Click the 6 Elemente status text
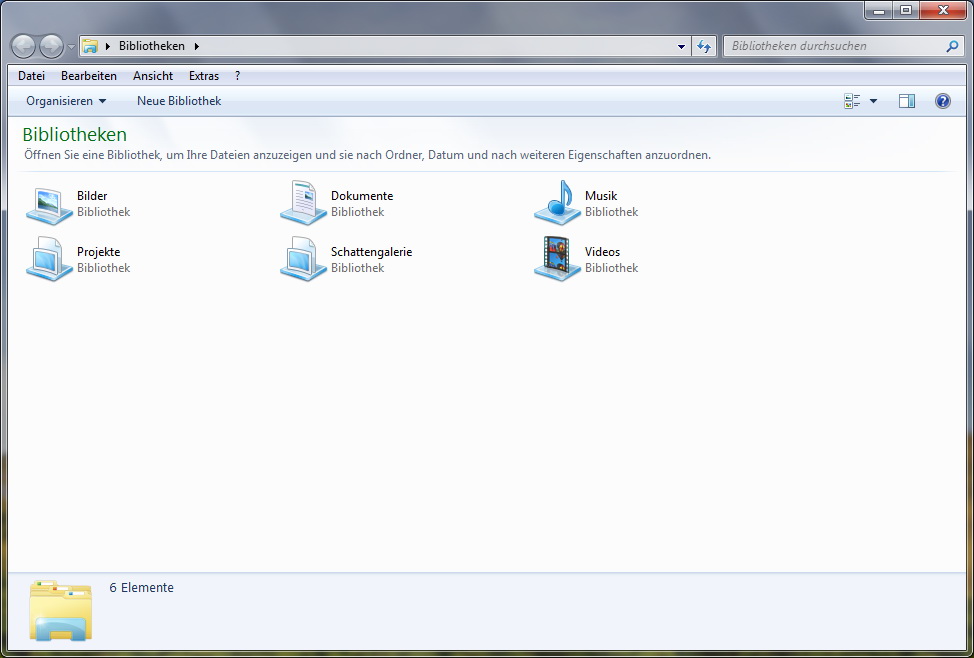The image size is (974, 658). coord(142,588)
